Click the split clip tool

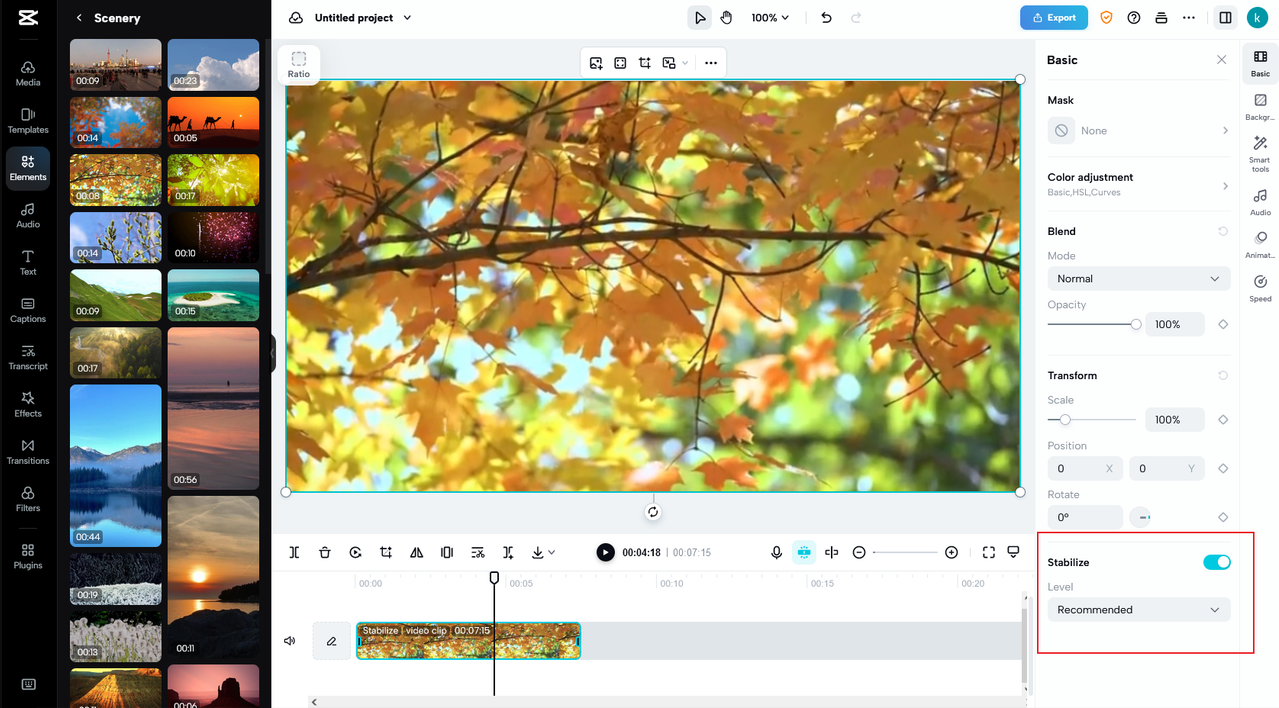[294, 552]
